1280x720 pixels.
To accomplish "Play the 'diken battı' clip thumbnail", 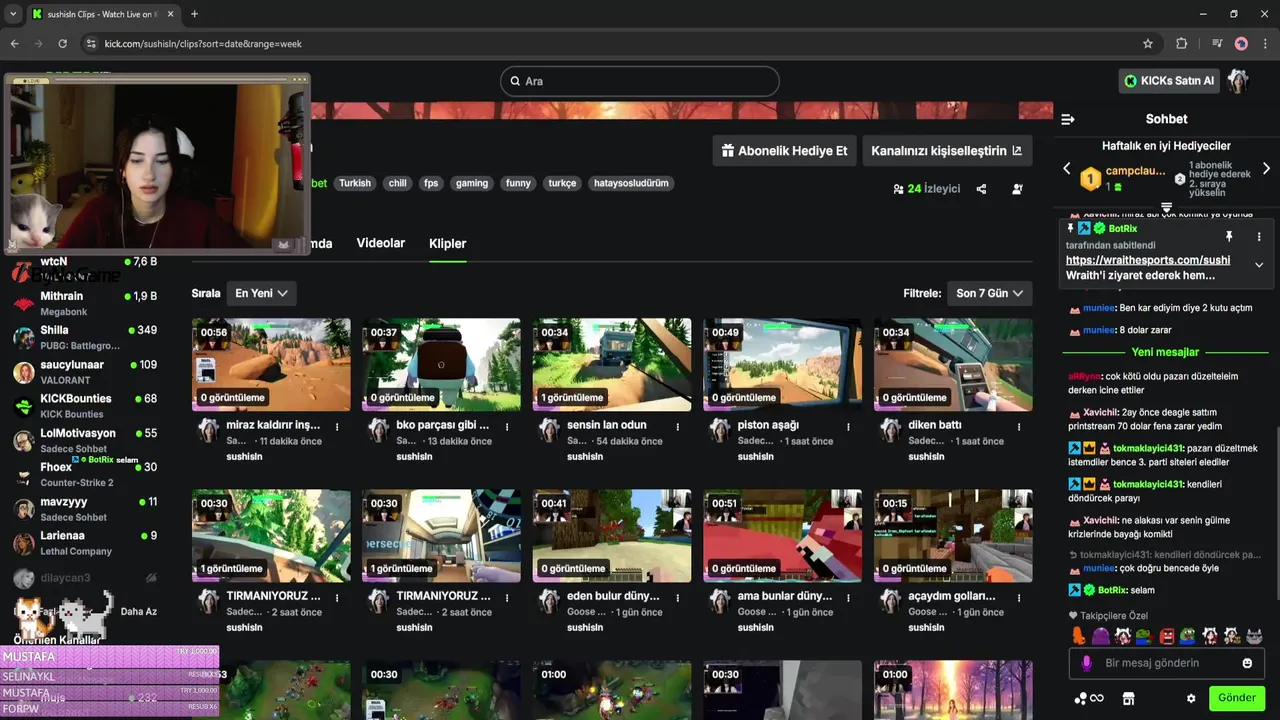I will [x=953, y=365].
